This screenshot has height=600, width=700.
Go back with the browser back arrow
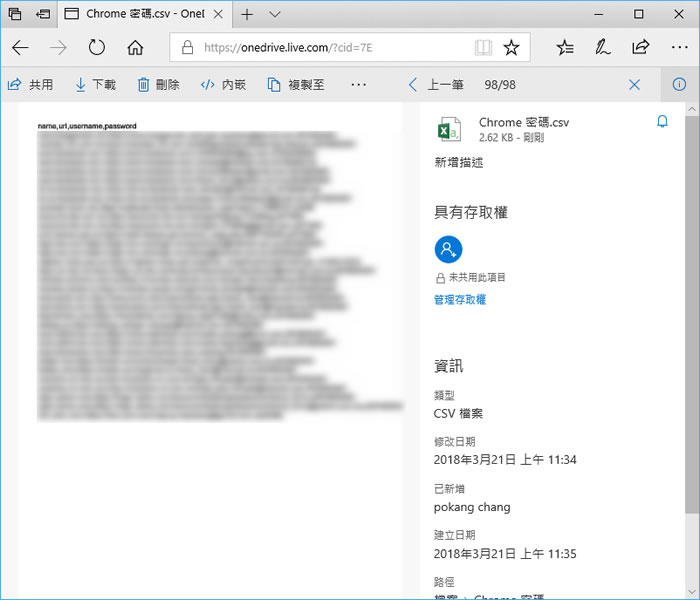click(20, 47)
